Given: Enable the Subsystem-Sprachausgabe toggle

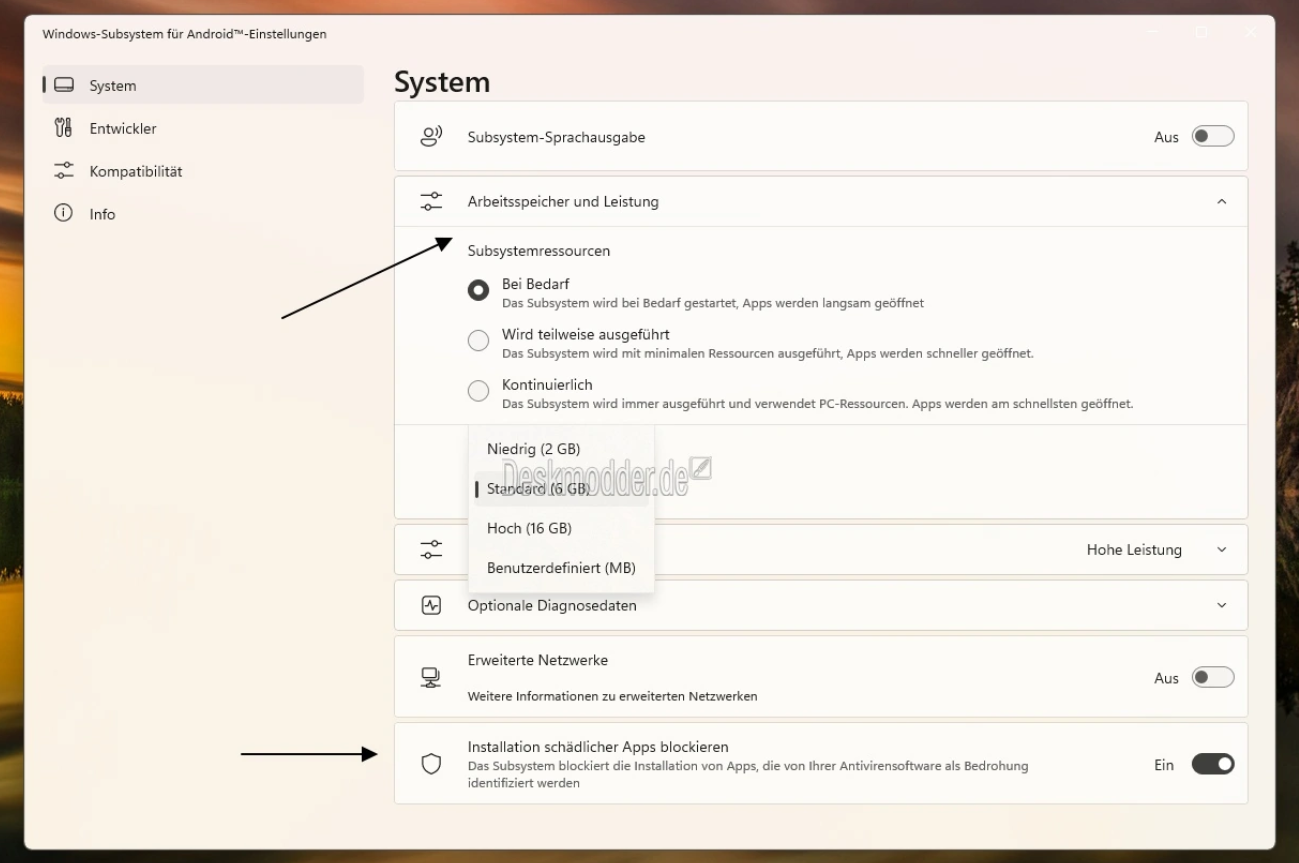Looking at the screenshot, I should click(1212, 137).
